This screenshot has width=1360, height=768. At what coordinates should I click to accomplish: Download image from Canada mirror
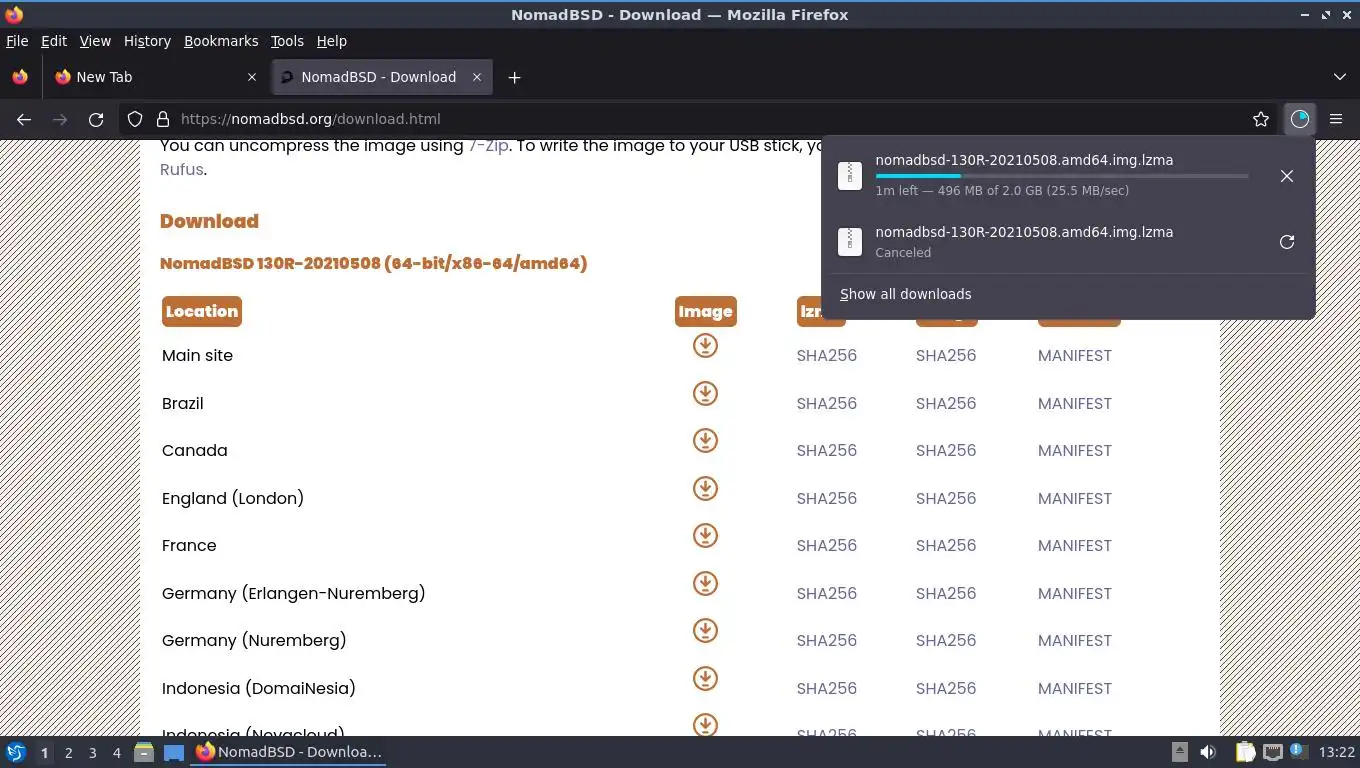tap(705, 441)
